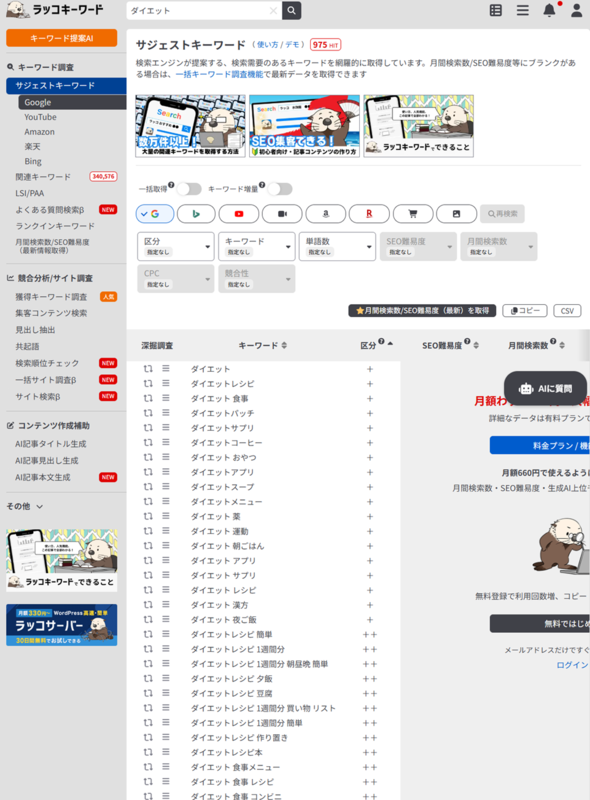Open 大量の関連キーワードを取得する方法 banner
This screenshot has width=590, height=800.
click(190, 126)
